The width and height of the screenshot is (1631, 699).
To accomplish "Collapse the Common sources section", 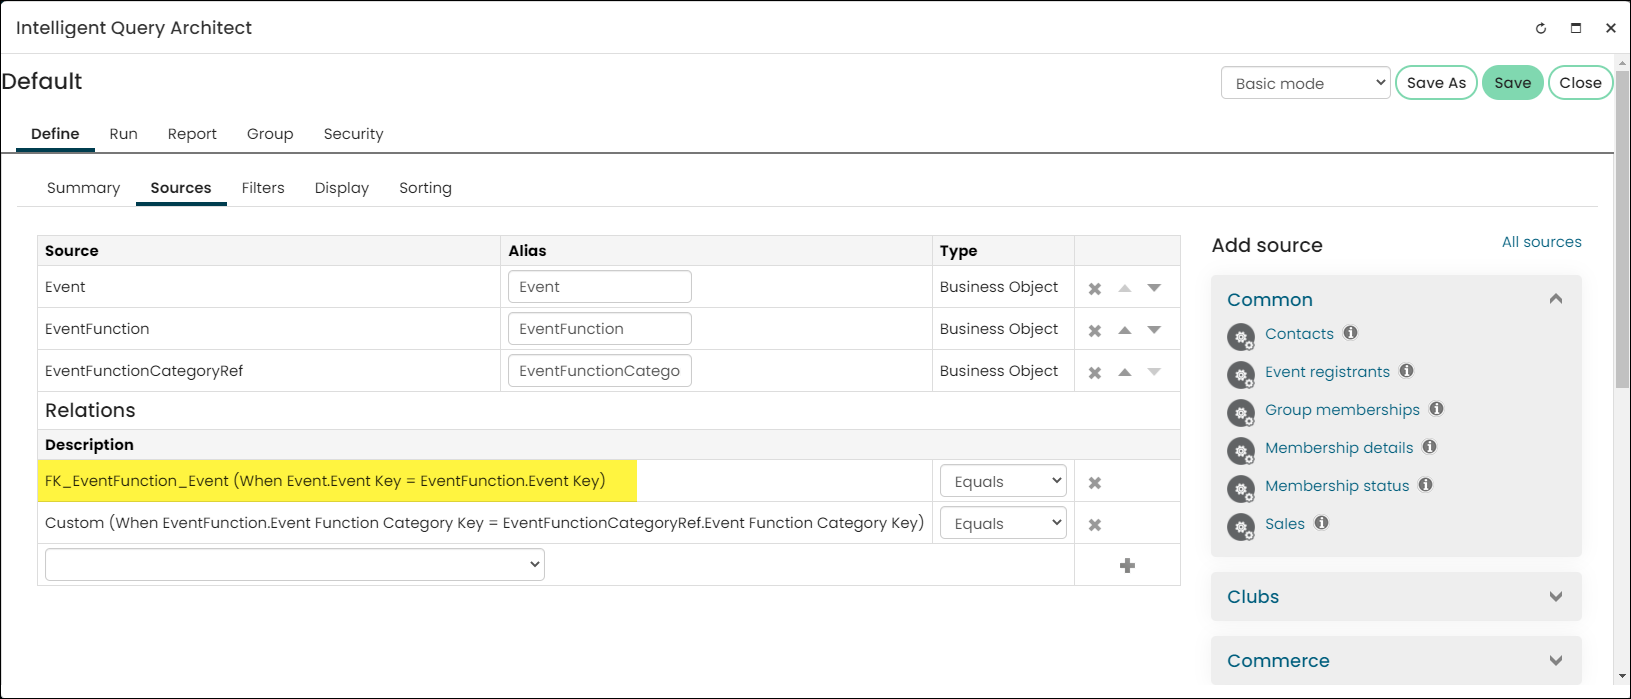I will (1556, 299).
